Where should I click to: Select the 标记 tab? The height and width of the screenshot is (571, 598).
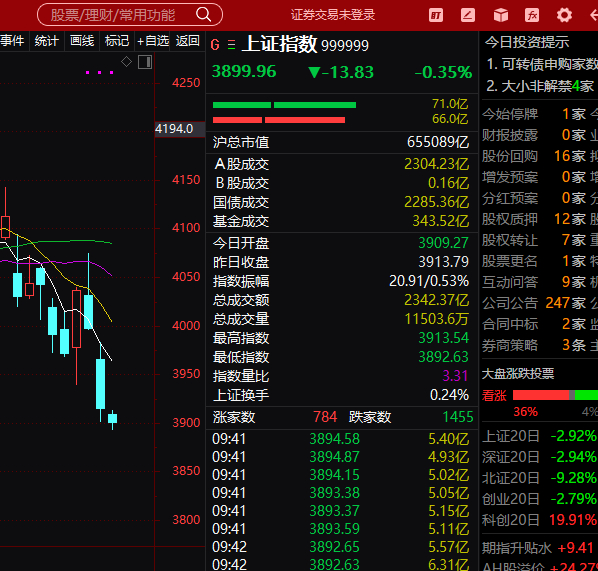(x=117, y=40)
